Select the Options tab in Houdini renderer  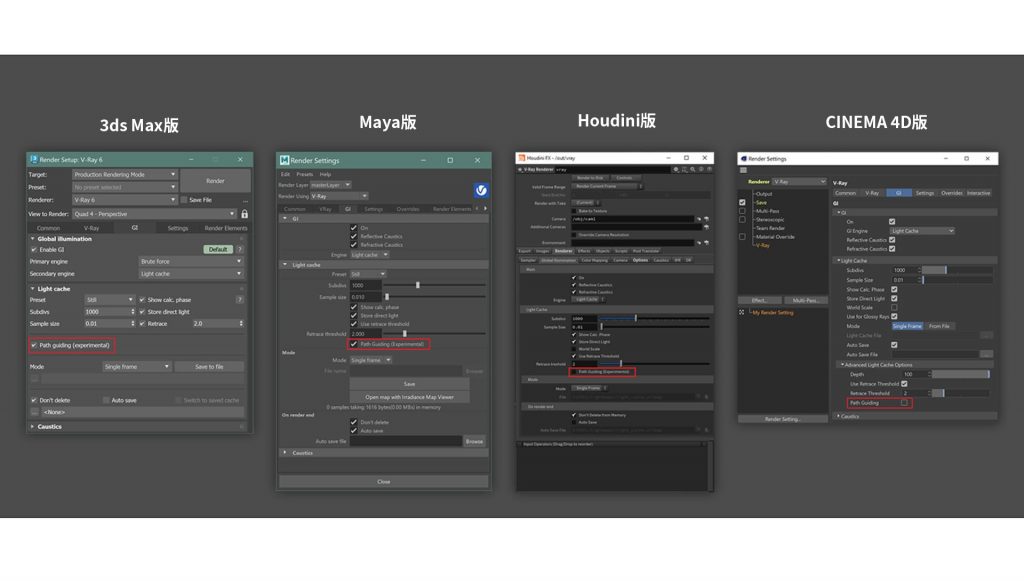(640, 261)
